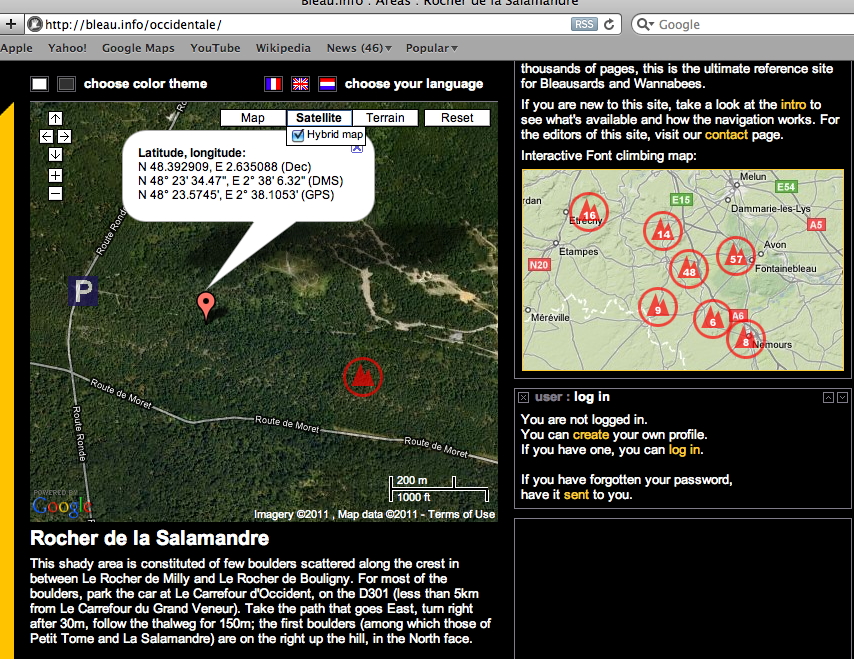Click the log in link

(685, 449)
